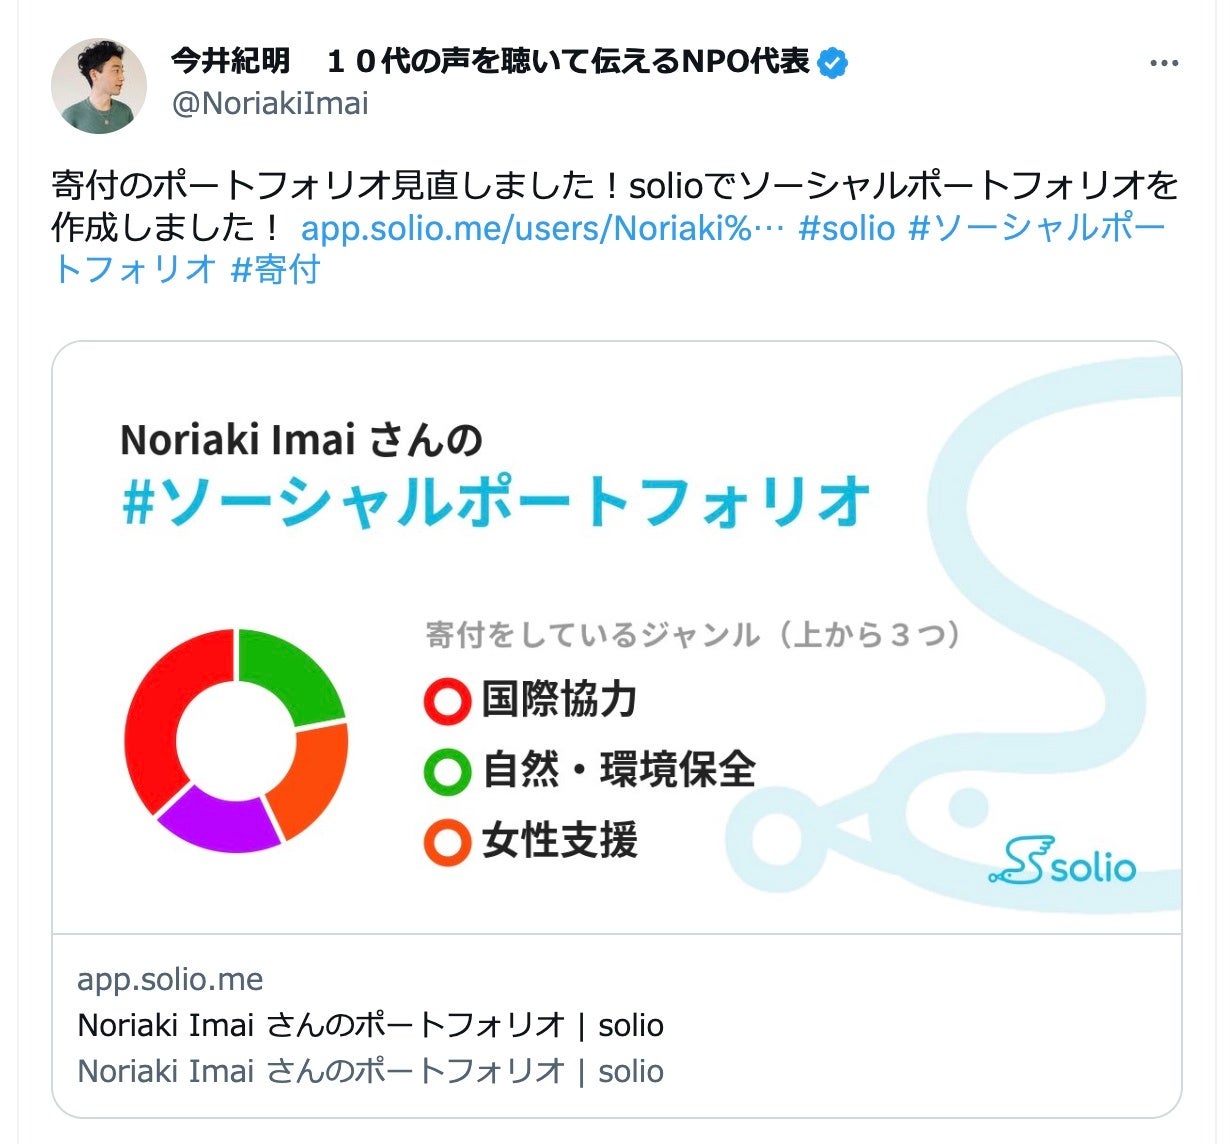Click the app.solio.me card domain text
Image resolution: width=1230 pixels, height=1144 pixels.
(x=170, y=980)
